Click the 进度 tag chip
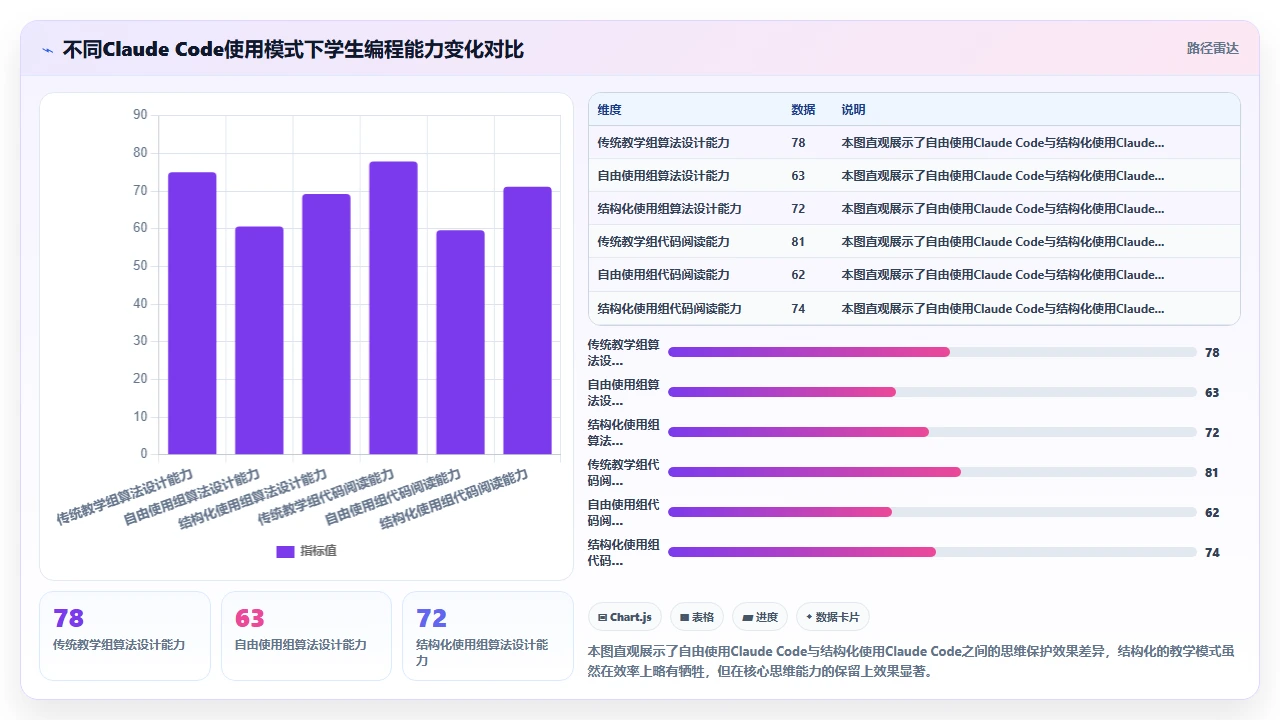1280x720 pixels. coord(760,617)
